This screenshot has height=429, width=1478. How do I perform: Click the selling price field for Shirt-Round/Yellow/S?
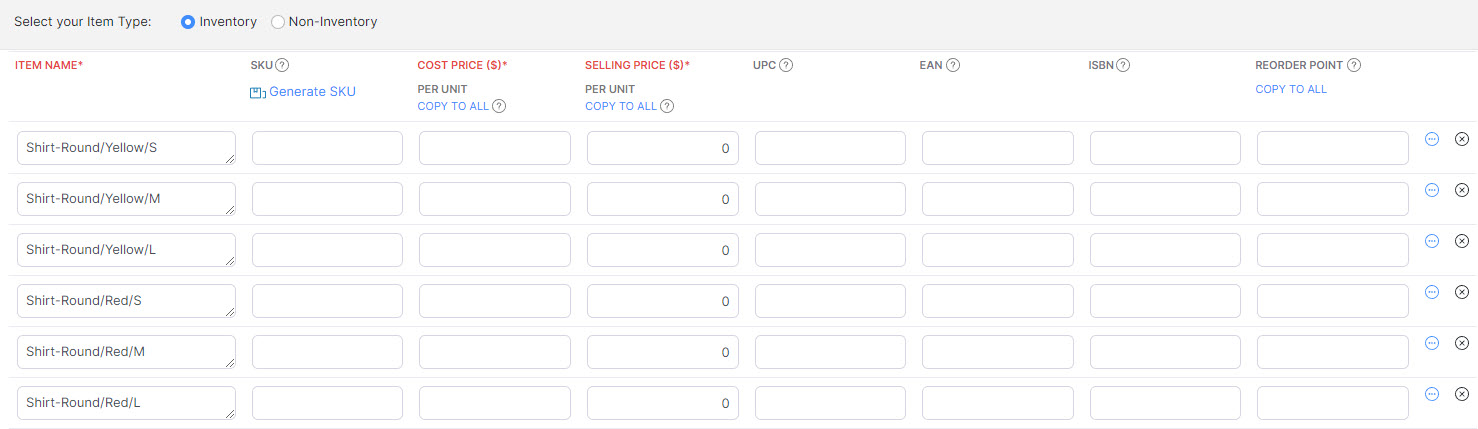663,148
